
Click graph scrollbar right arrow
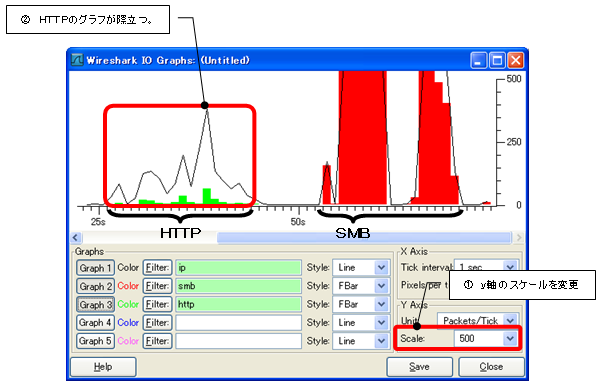(518, 238)
